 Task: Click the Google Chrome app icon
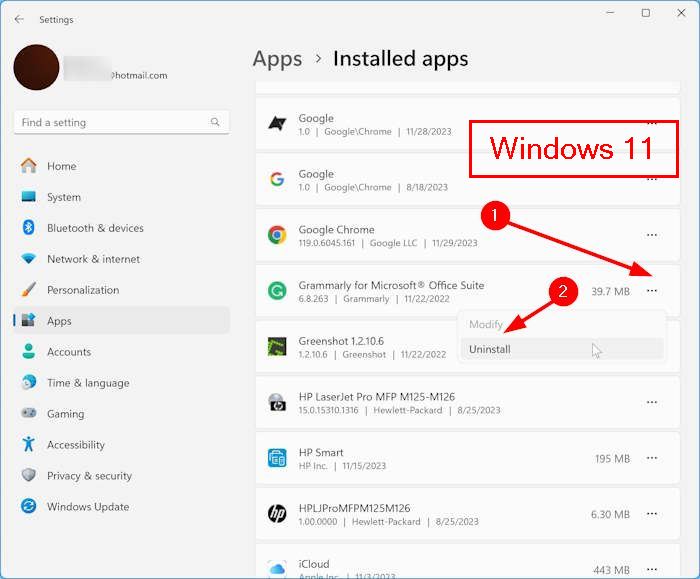tap(277, 235)
